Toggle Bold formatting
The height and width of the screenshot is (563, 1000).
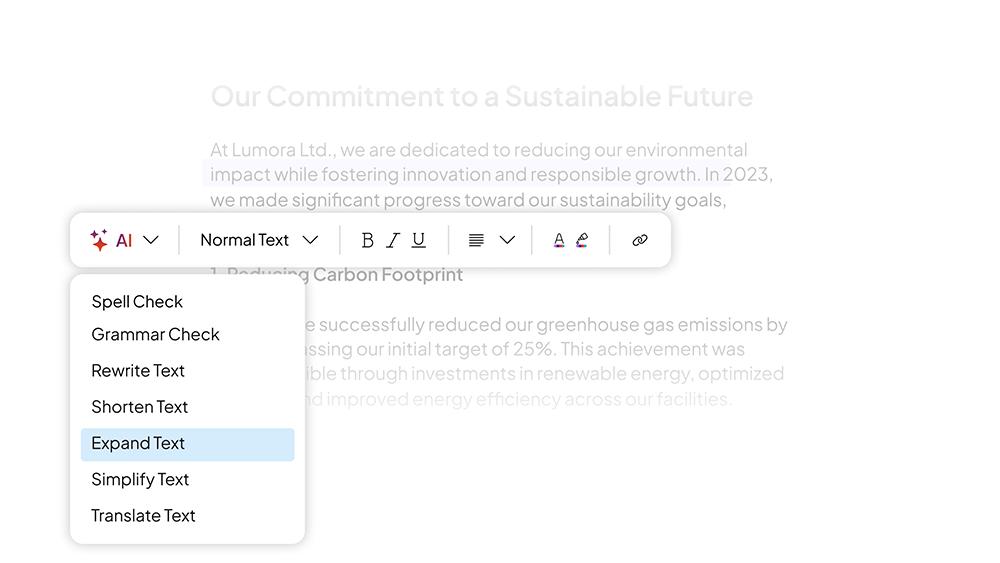(x=367, y=240)
